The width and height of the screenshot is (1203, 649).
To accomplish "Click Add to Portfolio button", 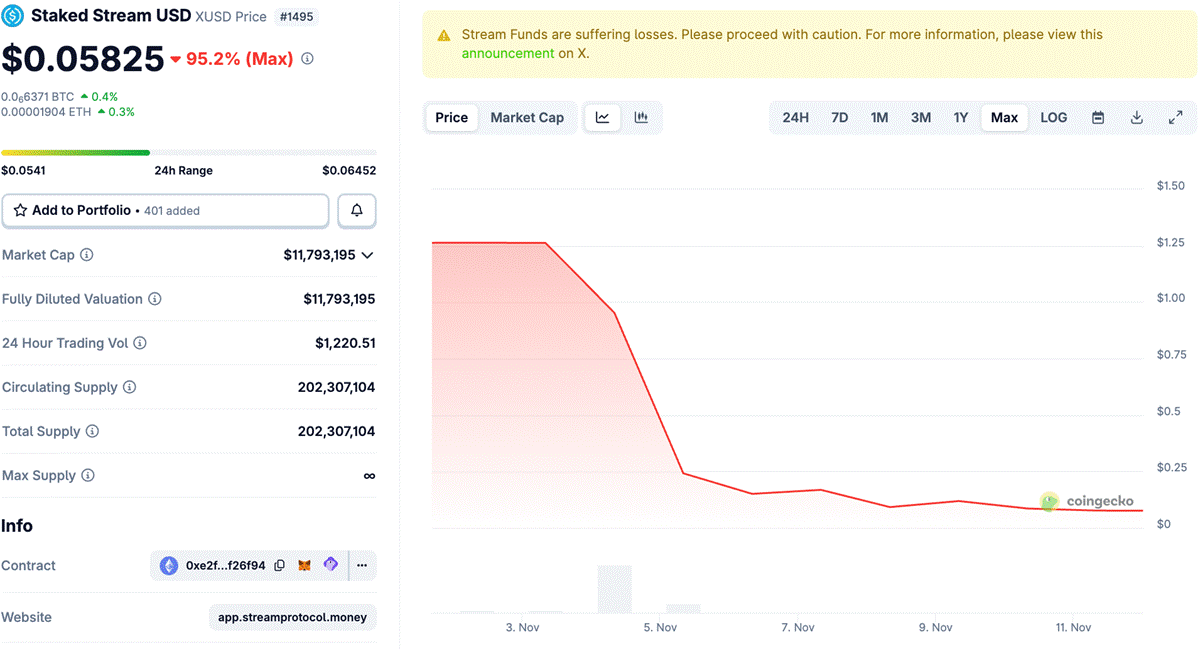I will (x=165, y=211).
